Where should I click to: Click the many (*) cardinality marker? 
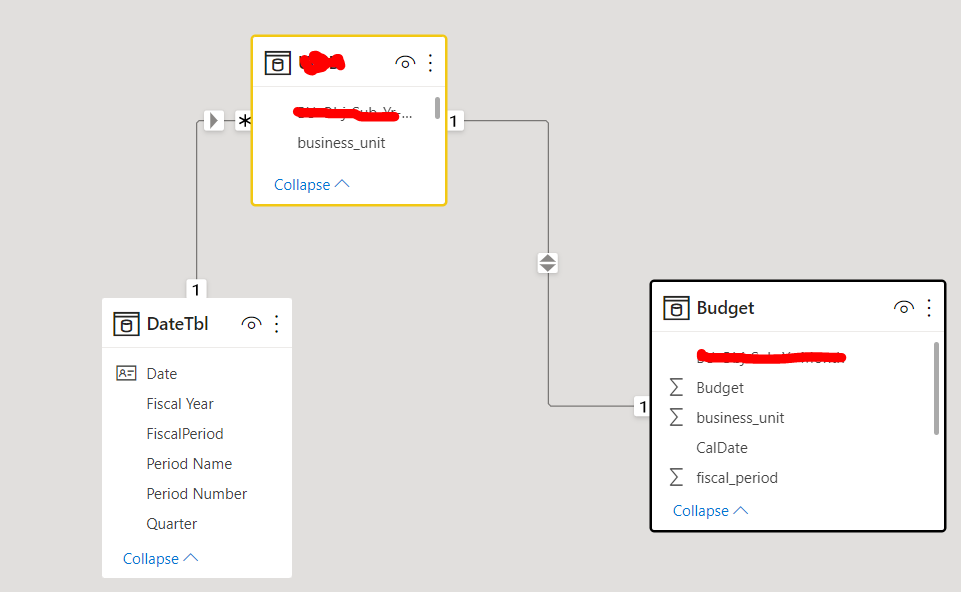click(245, 121)
